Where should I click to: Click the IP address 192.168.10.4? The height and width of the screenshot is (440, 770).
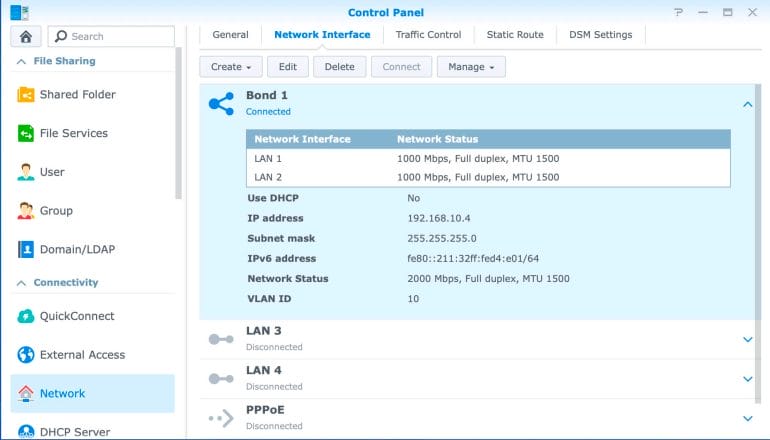(439, 218)
